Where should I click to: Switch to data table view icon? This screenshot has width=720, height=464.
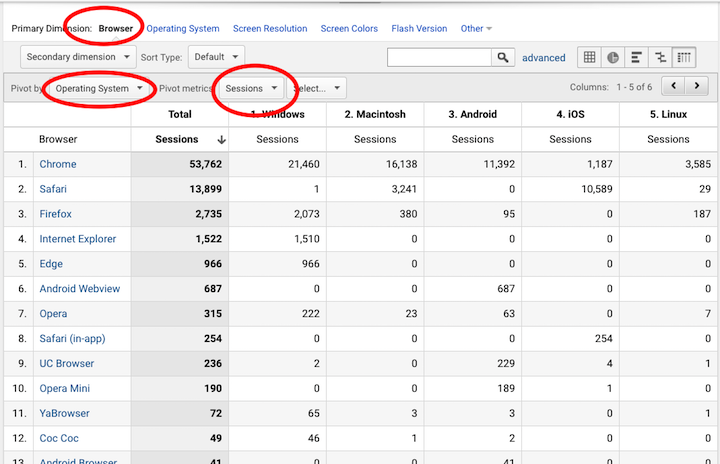tap(589, 57)
